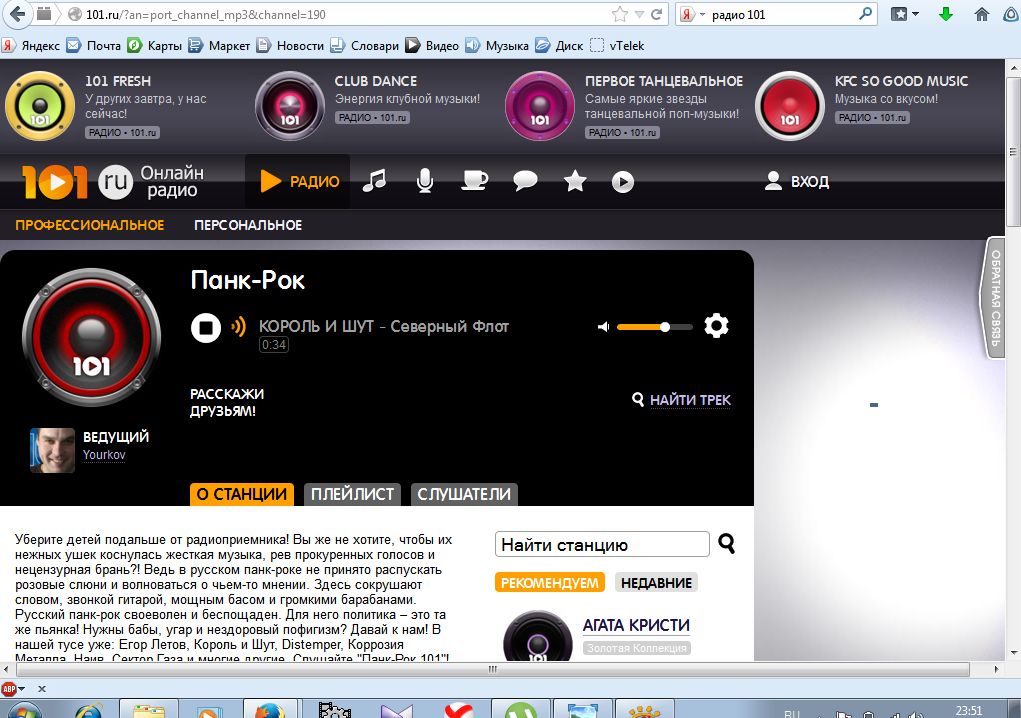
Task: Stop the Панк-Рок stream playback
Action: [x=206, y=327]
